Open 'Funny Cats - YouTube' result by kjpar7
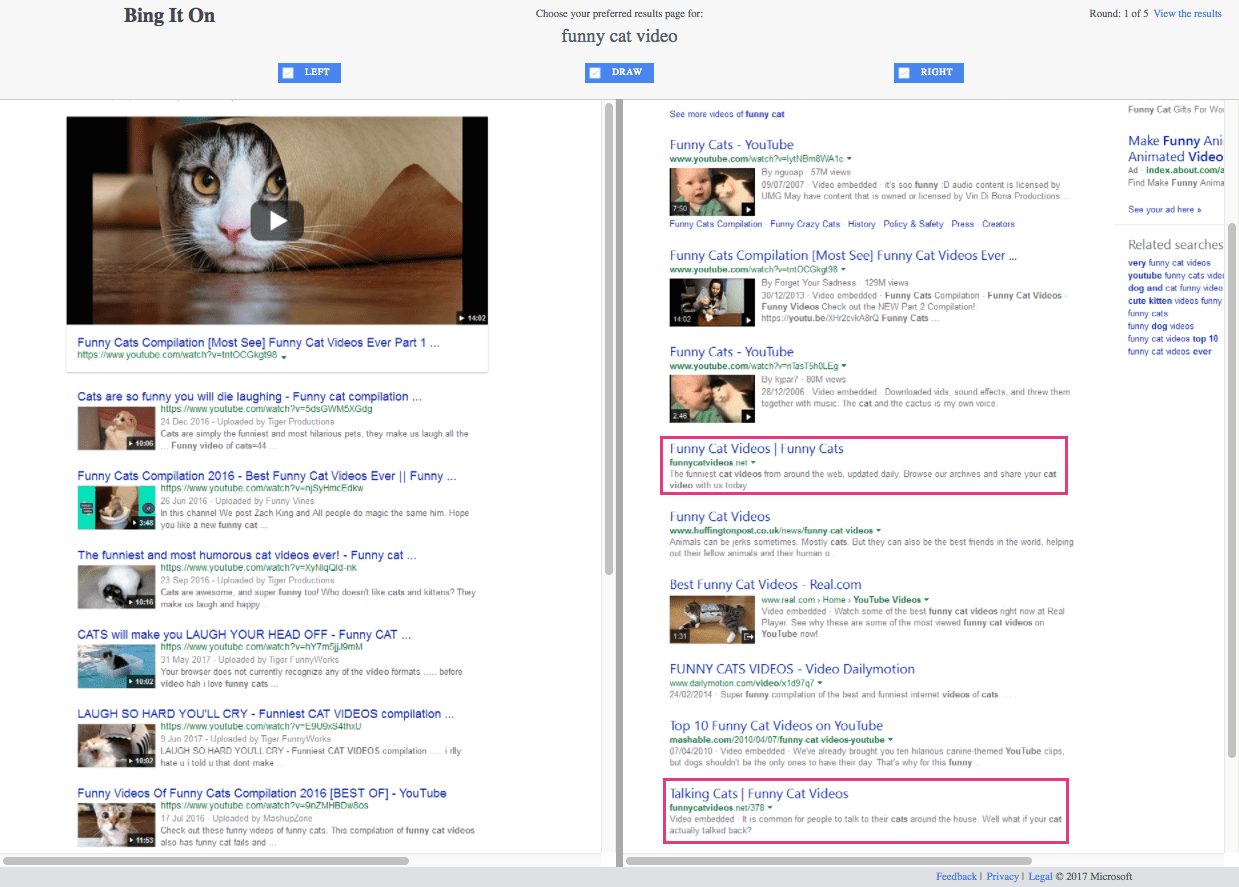Viewport: 1239px width, 887px height. click(x=732, y=352)
